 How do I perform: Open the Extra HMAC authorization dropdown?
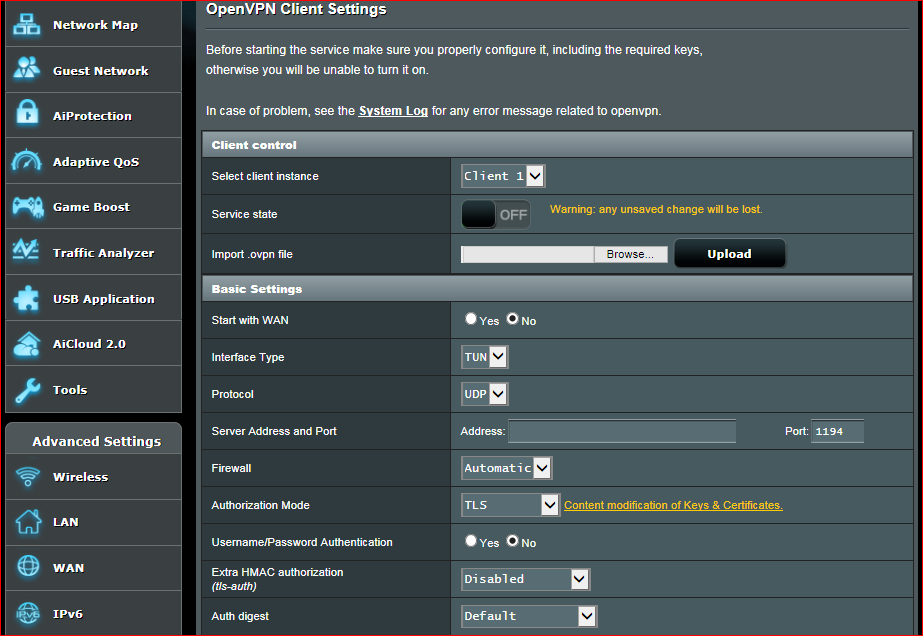click(526, 579)
